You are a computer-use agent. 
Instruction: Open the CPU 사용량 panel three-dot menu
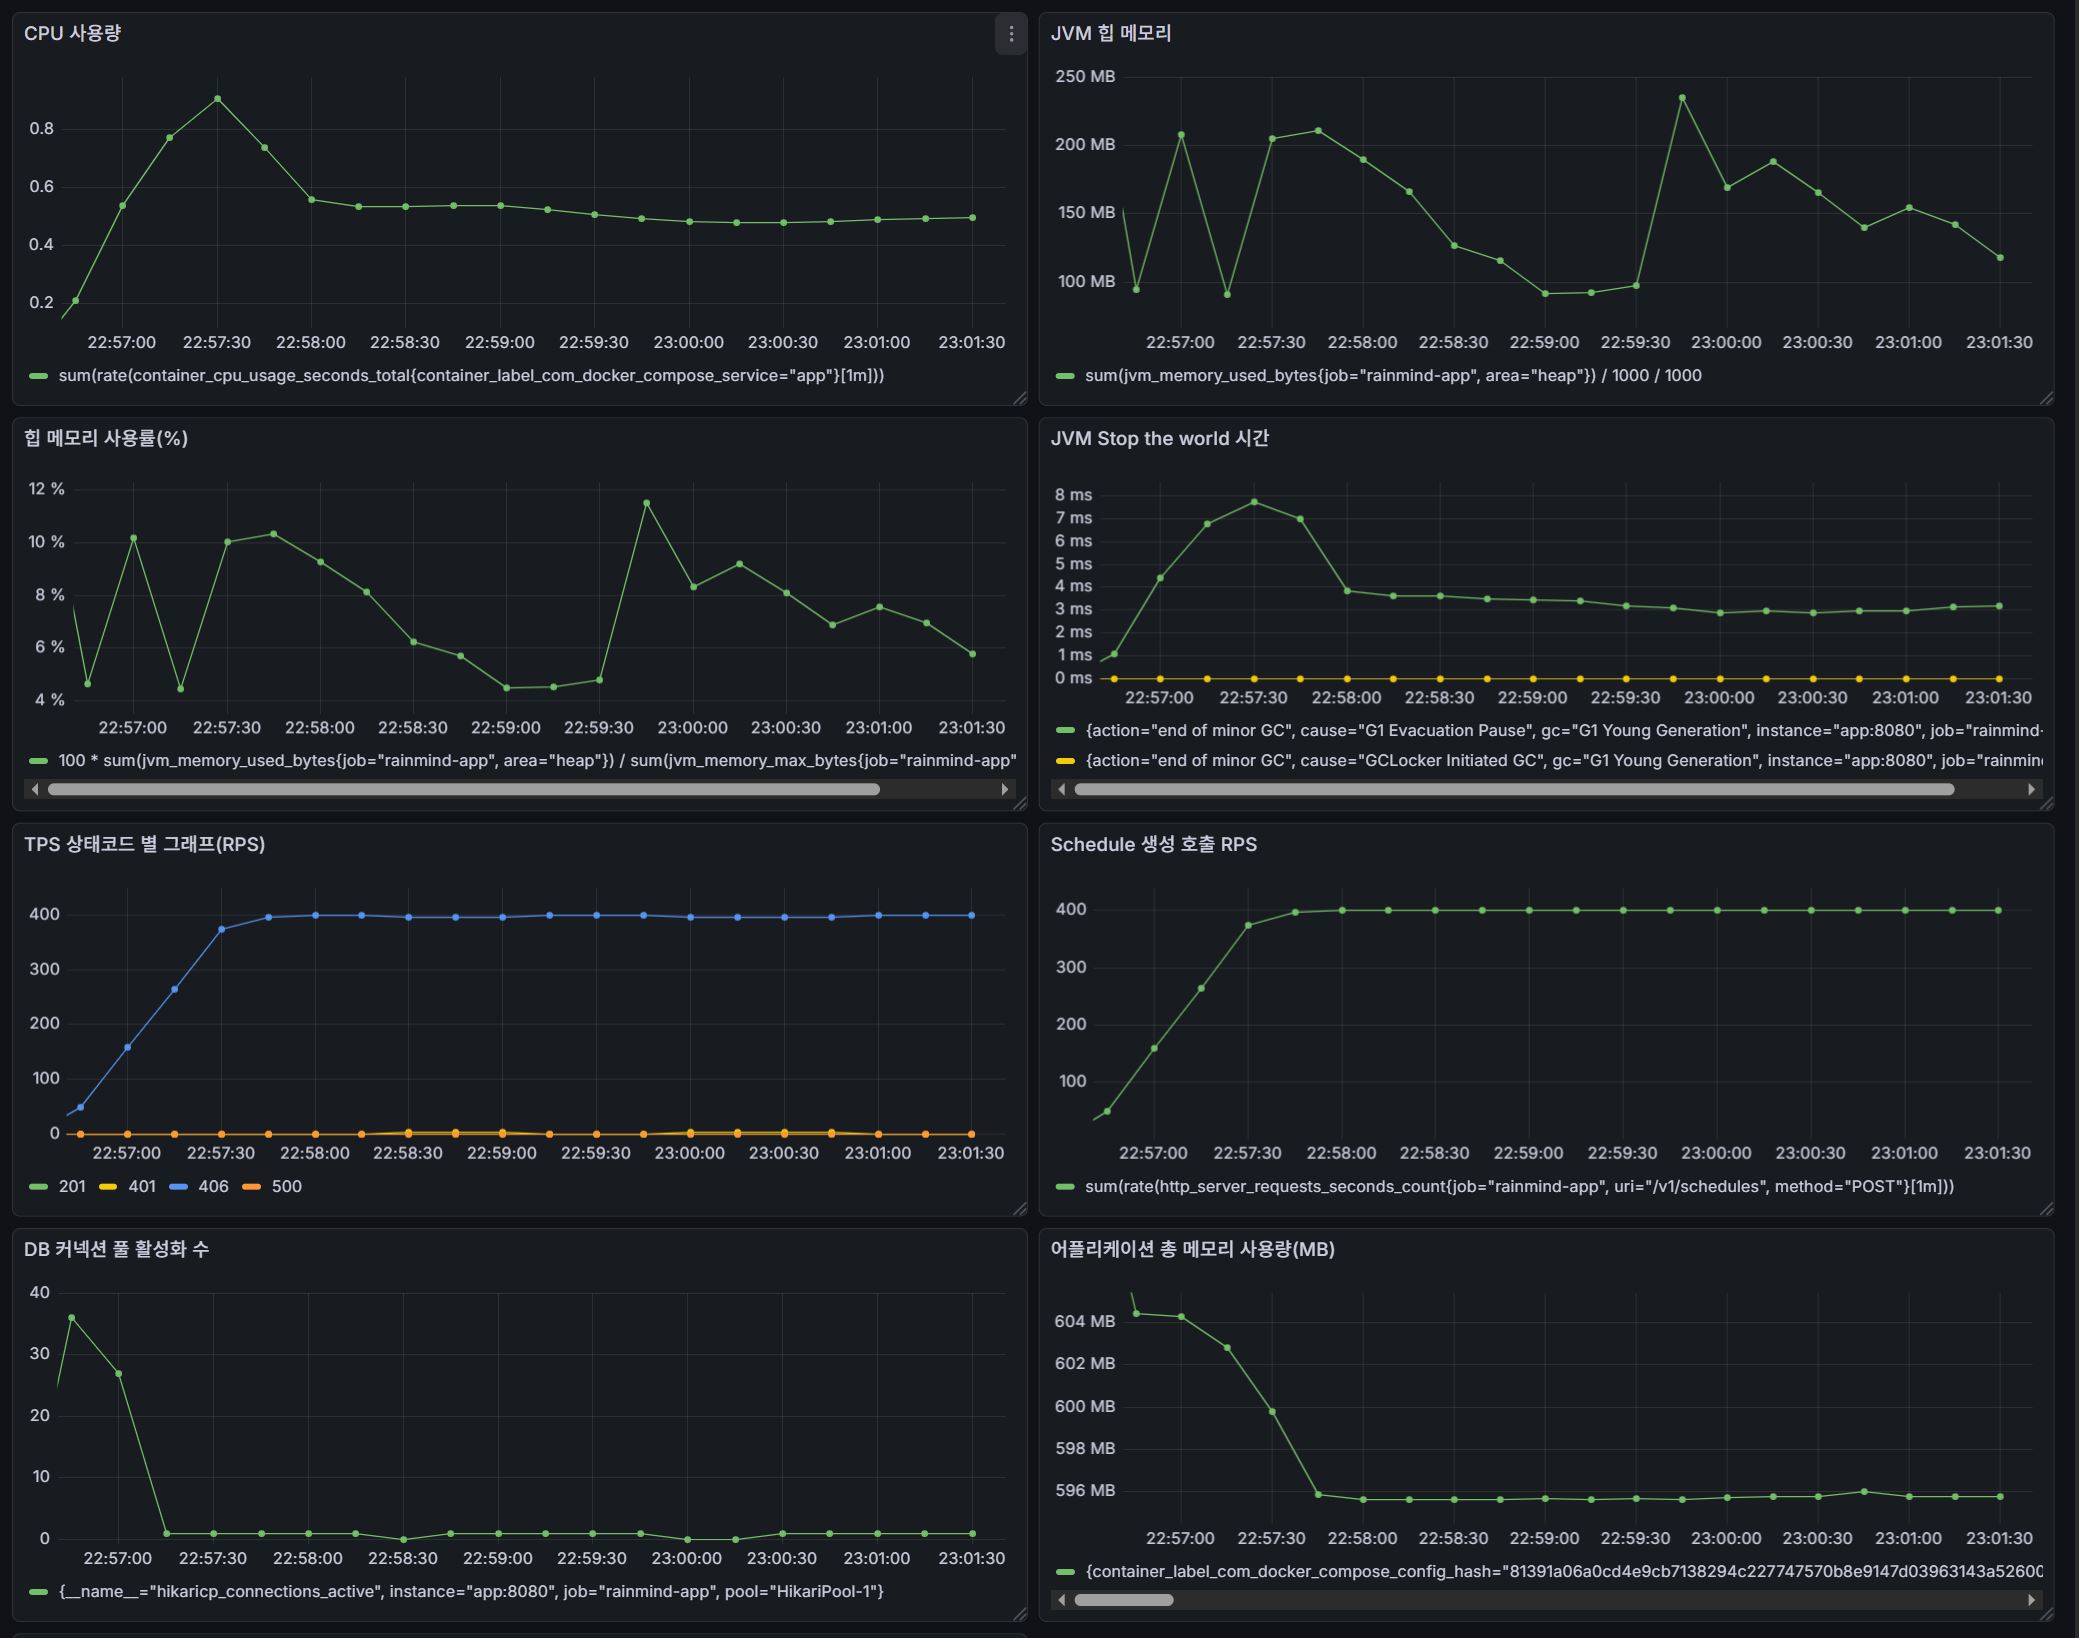point(1011,35)
